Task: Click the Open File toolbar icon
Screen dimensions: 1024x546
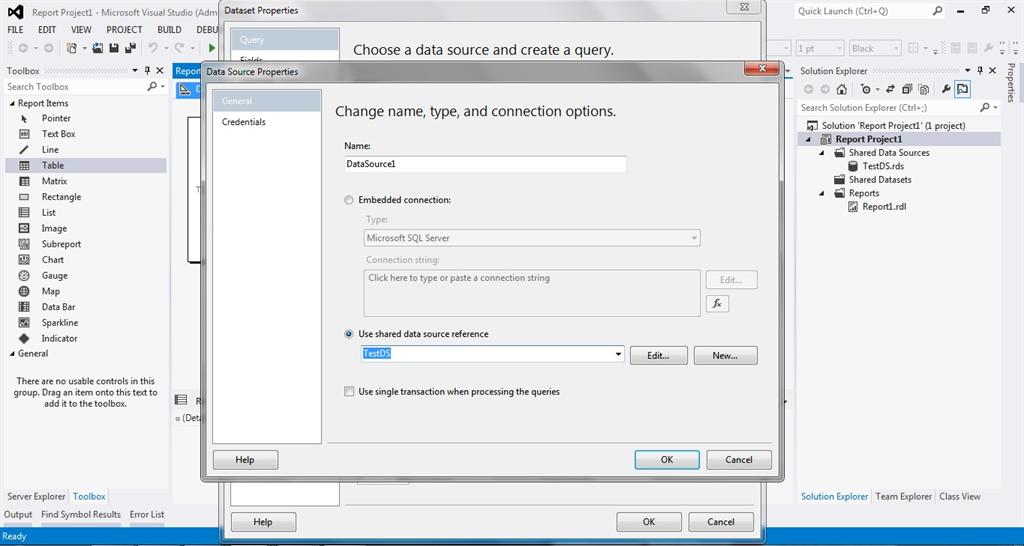Action: click(97, 48)
